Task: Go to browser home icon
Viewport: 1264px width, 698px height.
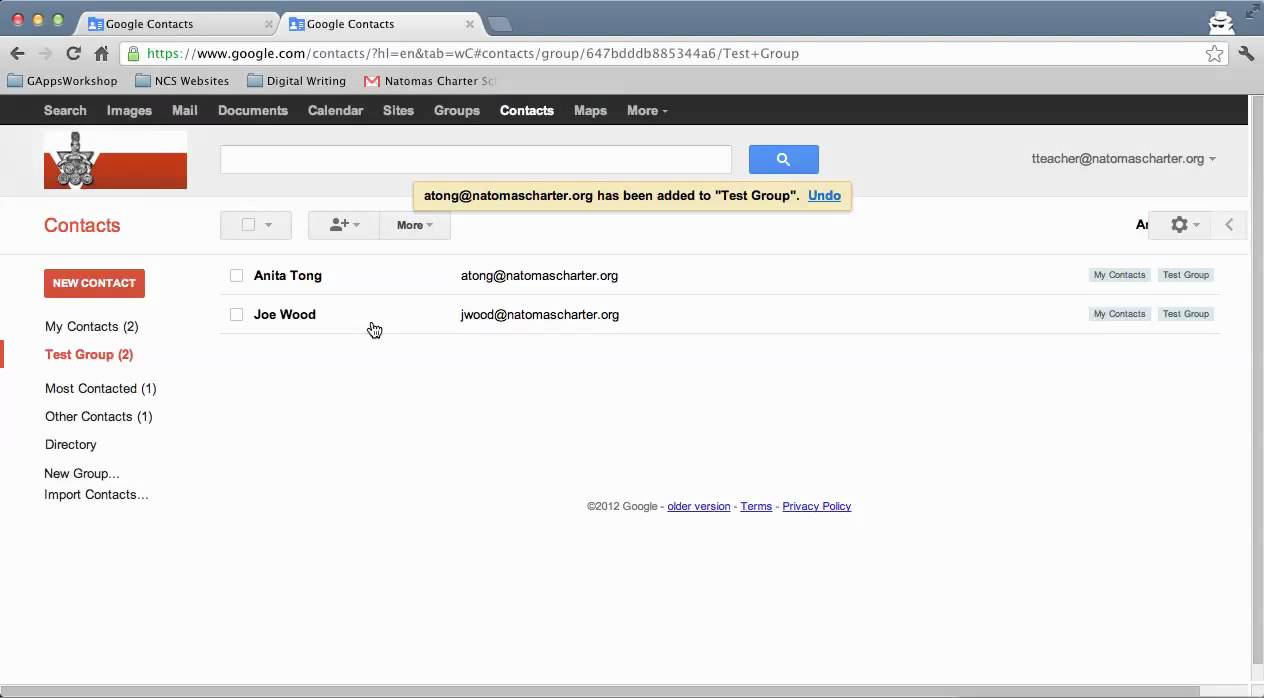Action: (101, 54)
